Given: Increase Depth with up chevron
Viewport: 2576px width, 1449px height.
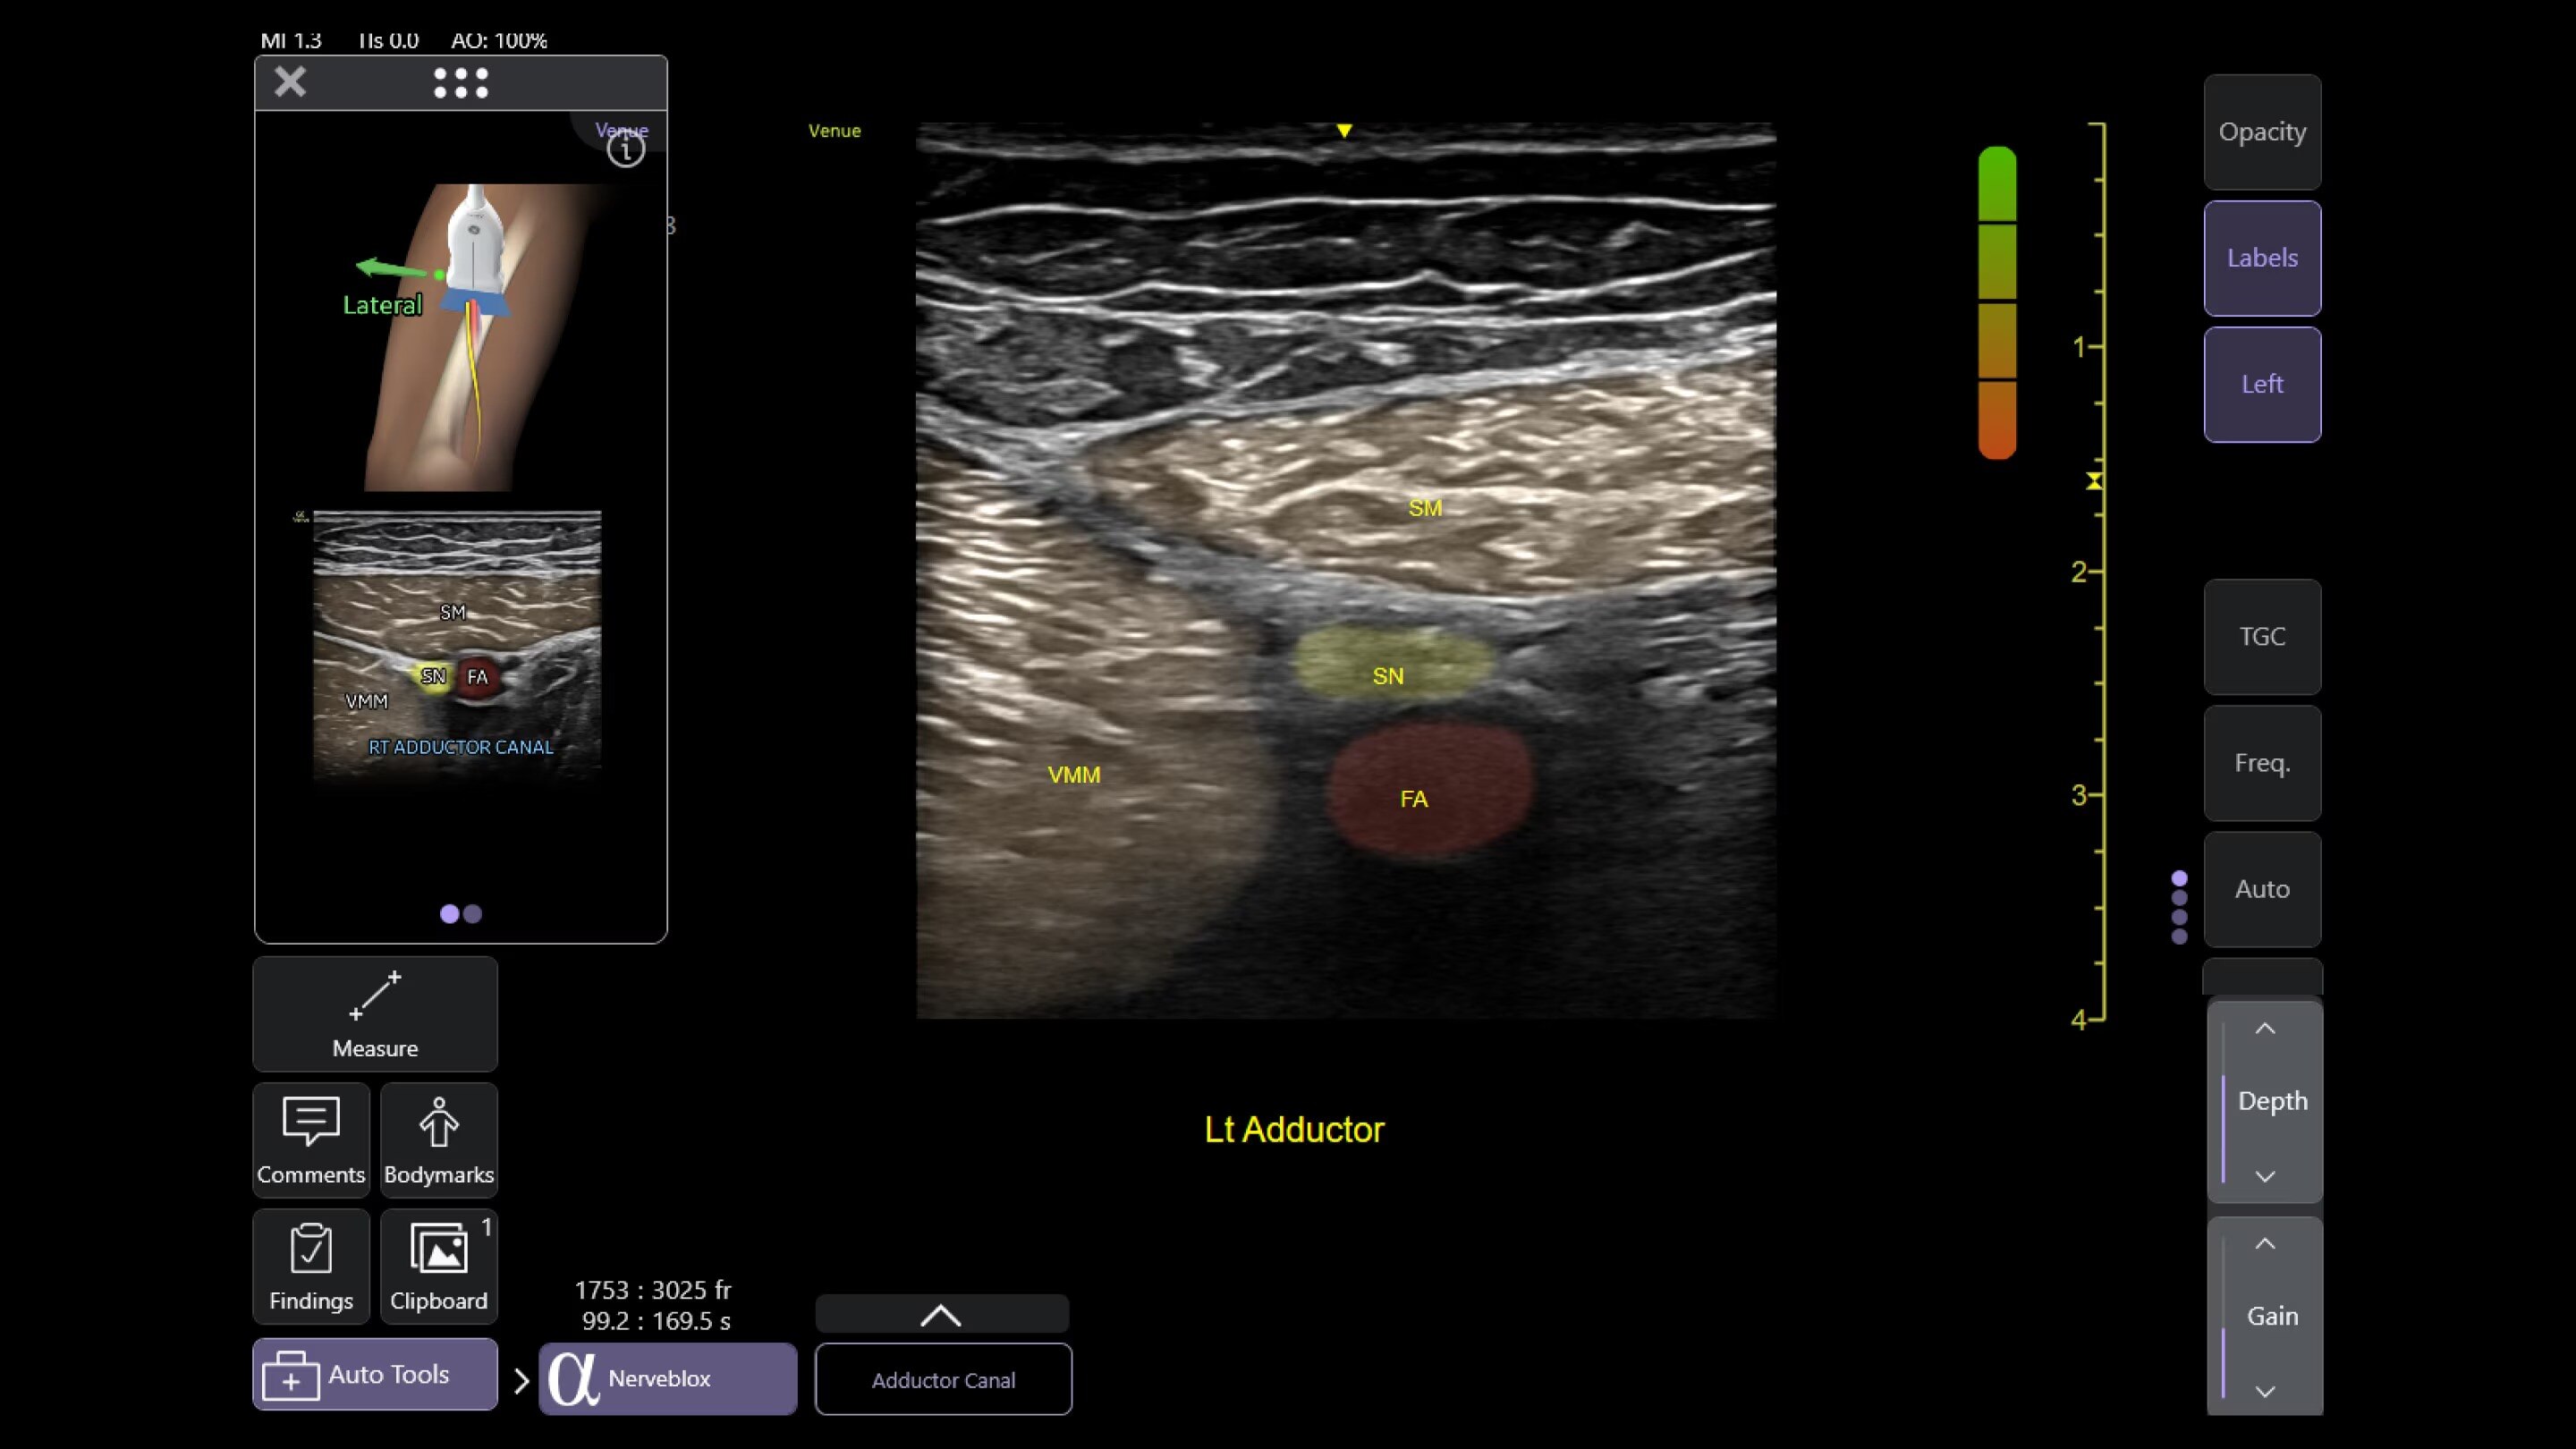Looking at the screenshot, I should pos(2265,1029).
